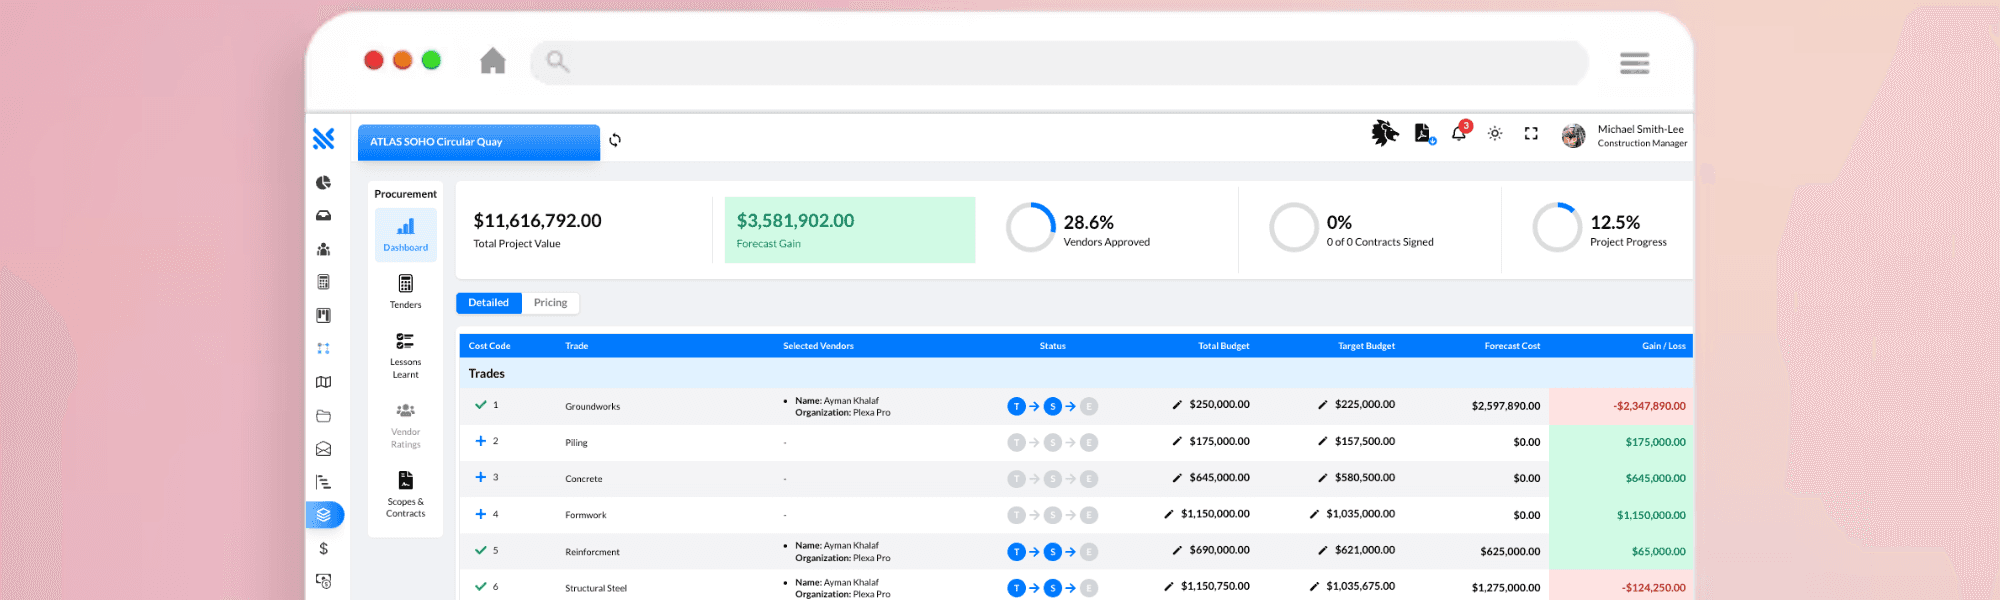Click the checkmark on Reinforcment row
The height and width of the screenshot is (600, 2000).
coord(481,550)
